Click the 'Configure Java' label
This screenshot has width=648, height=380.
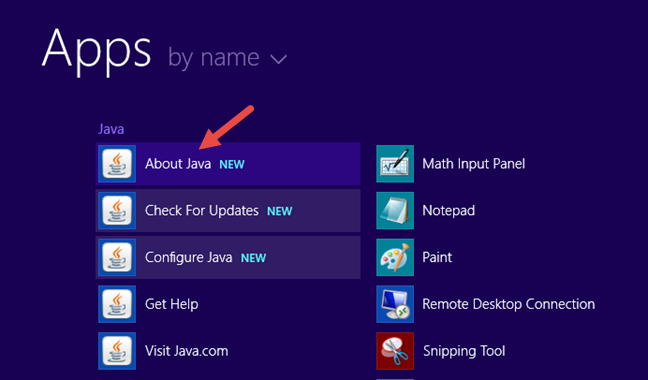click(188, 258)
